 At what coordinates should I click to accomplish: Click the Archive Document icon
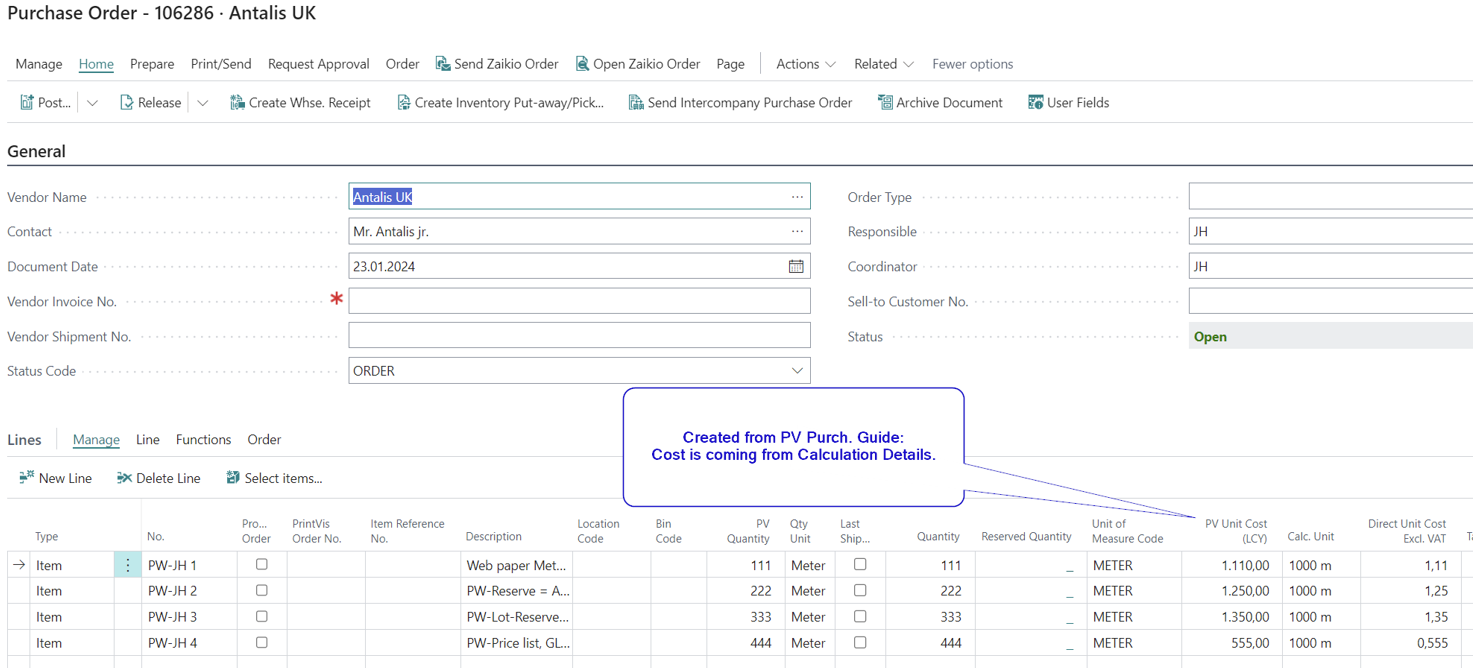[x=885, y=103]
